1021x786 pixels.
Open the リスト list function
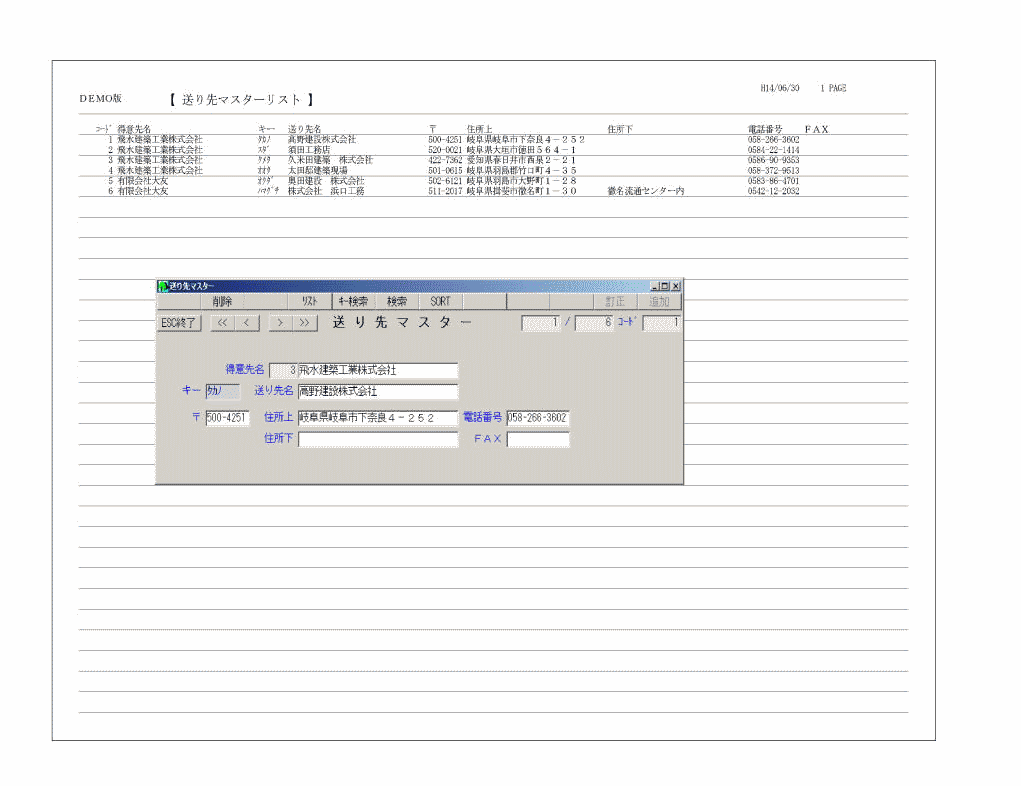coord(309,301)
